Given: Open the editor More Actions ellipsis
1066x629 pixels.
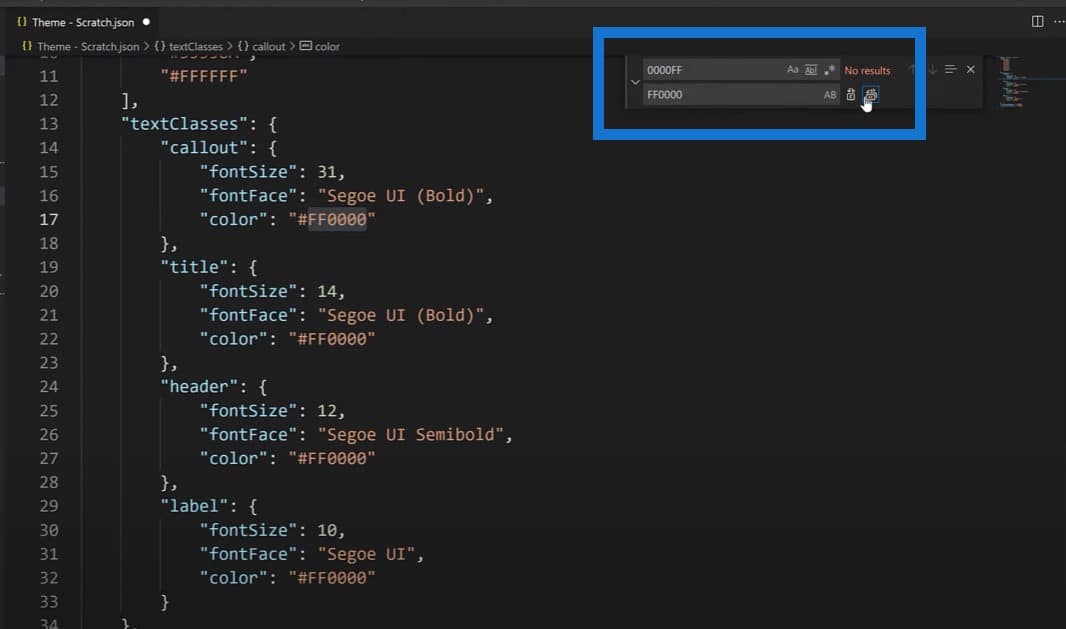Looking at the screenshot, I should coord(1059,22).
